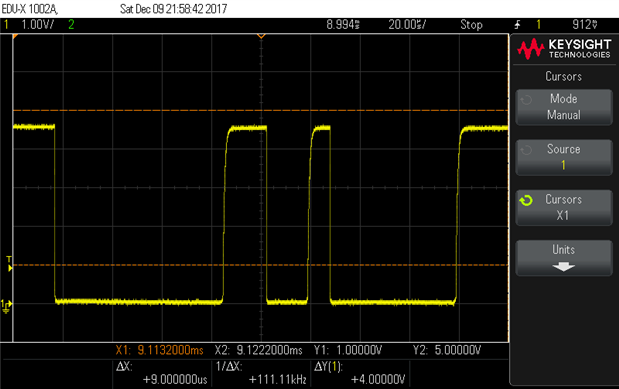This screenshot has width=619, height=389.
Task: Click the 20.00 us/ timebase readout
Action: pyautogui.click(x=407, y=25)
